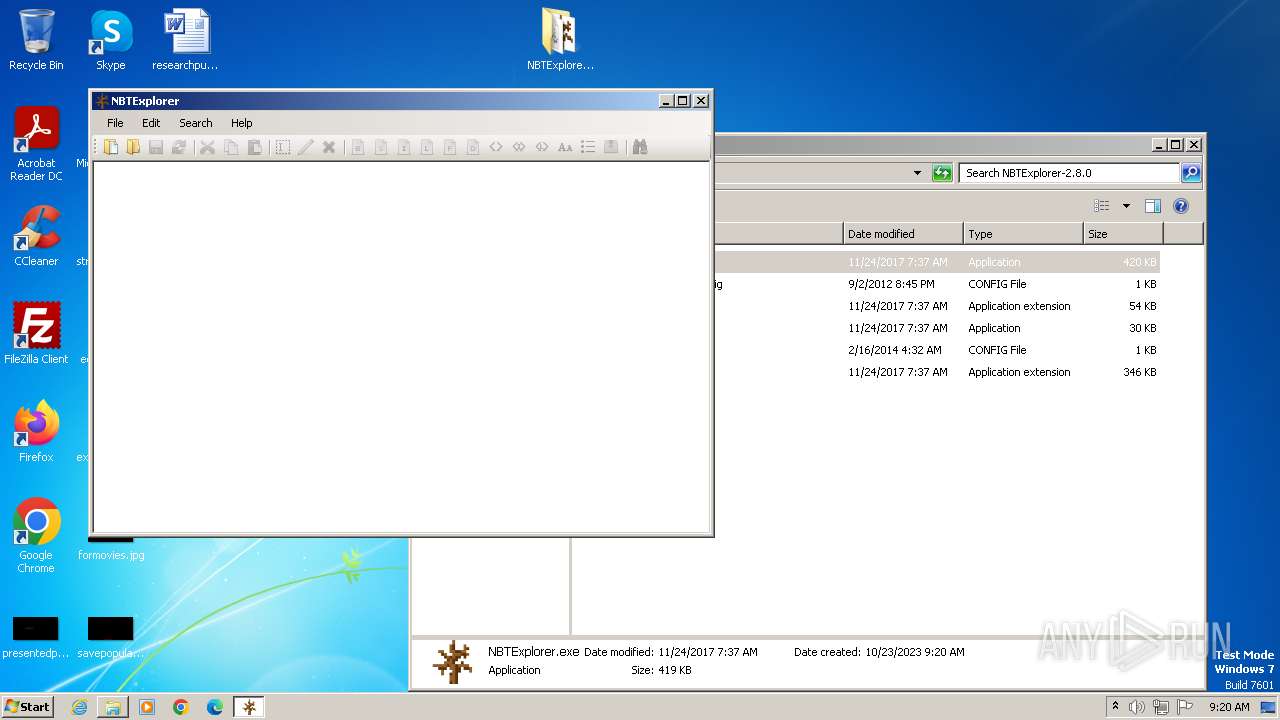The height and width of the screenshot is (720, 1280).
Task: Click the NBTExplorer taskbar button
Action: (x=249, y=707)
